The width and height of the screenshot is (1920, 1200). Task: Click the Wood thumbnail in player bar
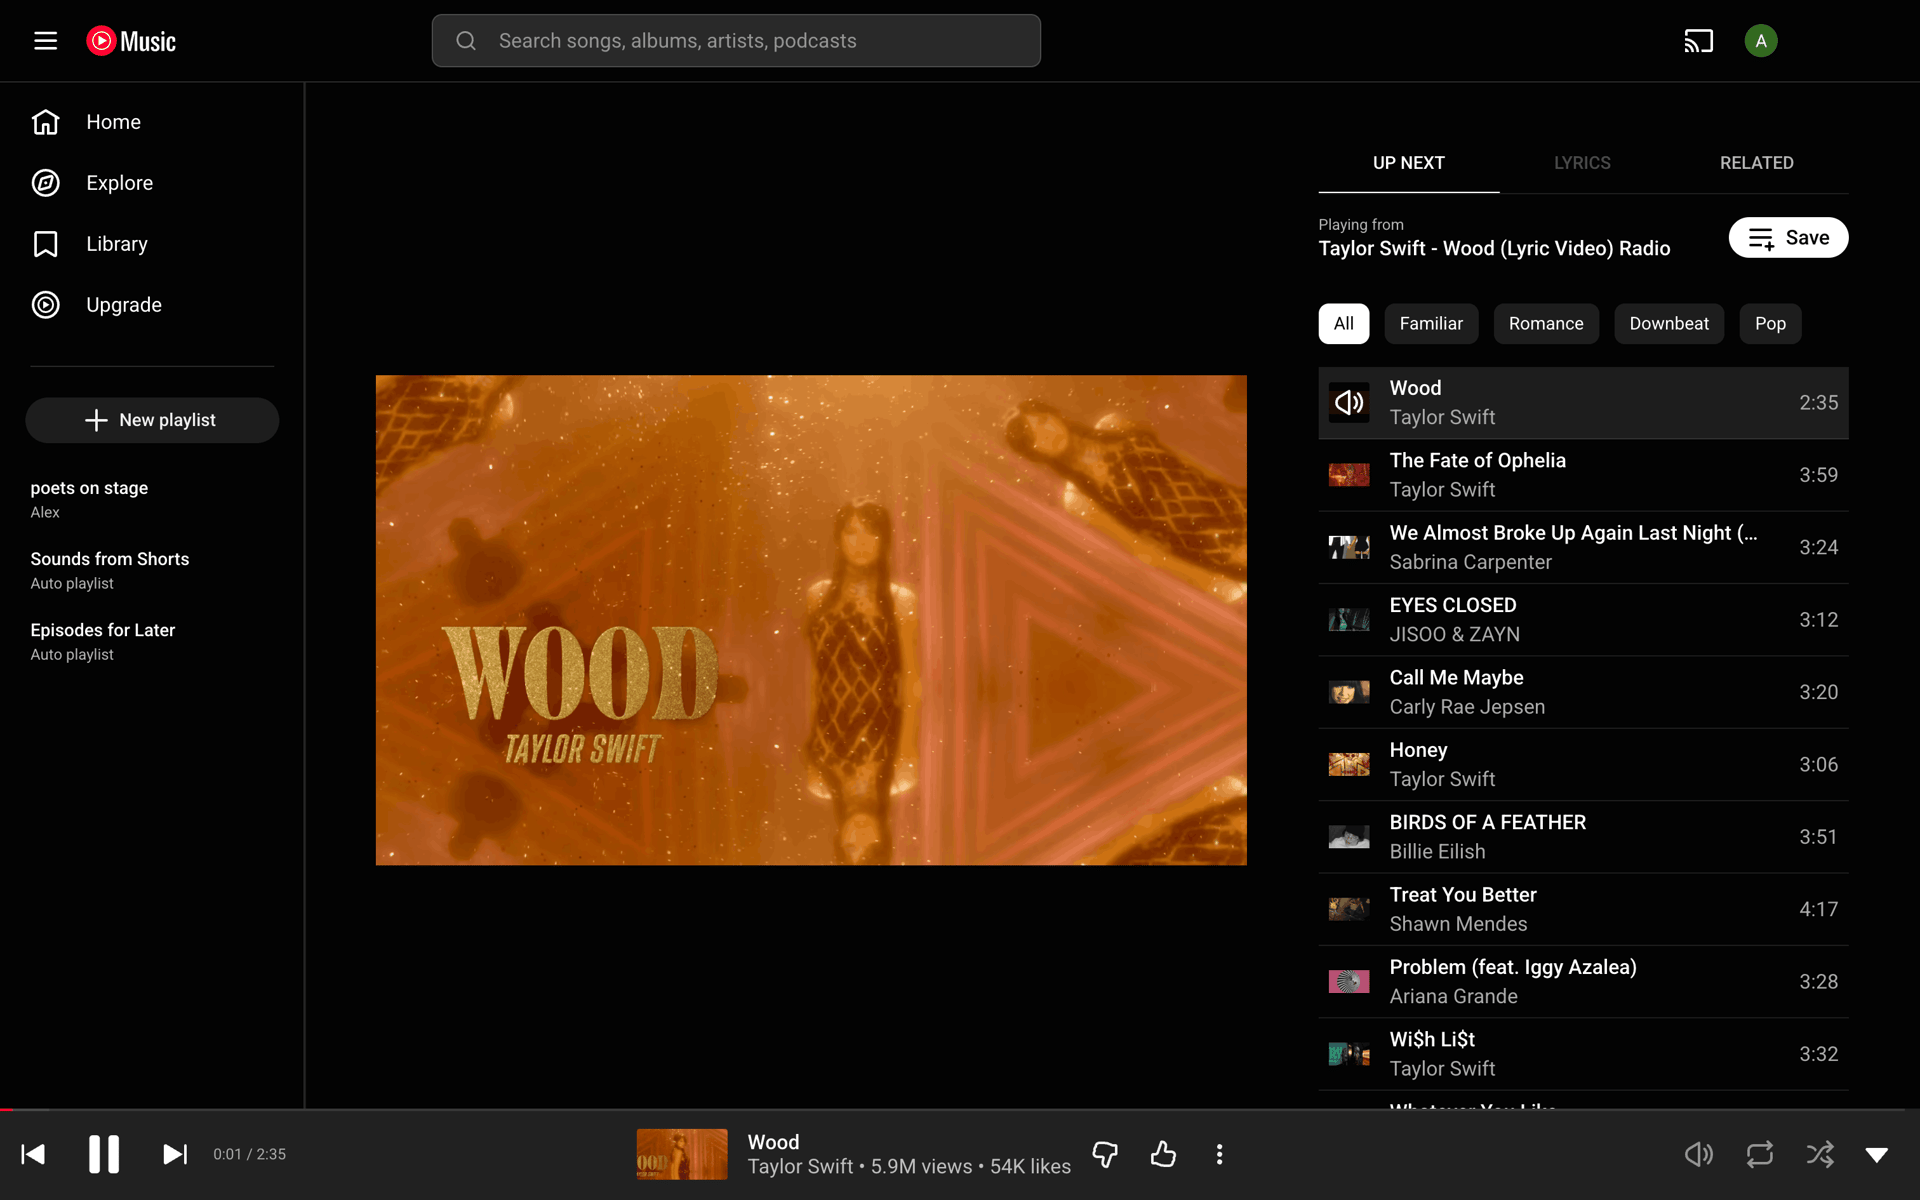[682, 1154]
